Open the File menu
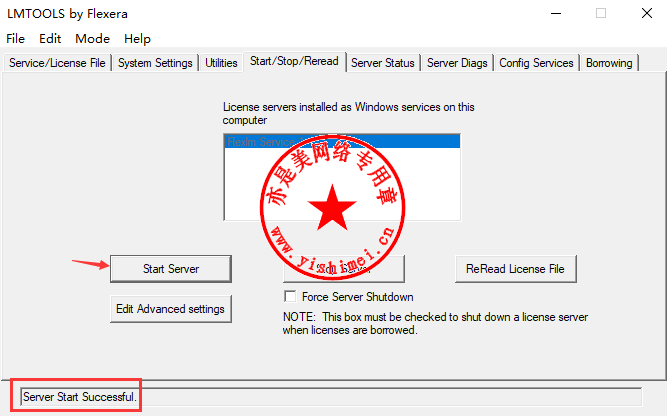The width and height of the screenshot is (667, 416). pyautogui.click(x=15, y=39)
